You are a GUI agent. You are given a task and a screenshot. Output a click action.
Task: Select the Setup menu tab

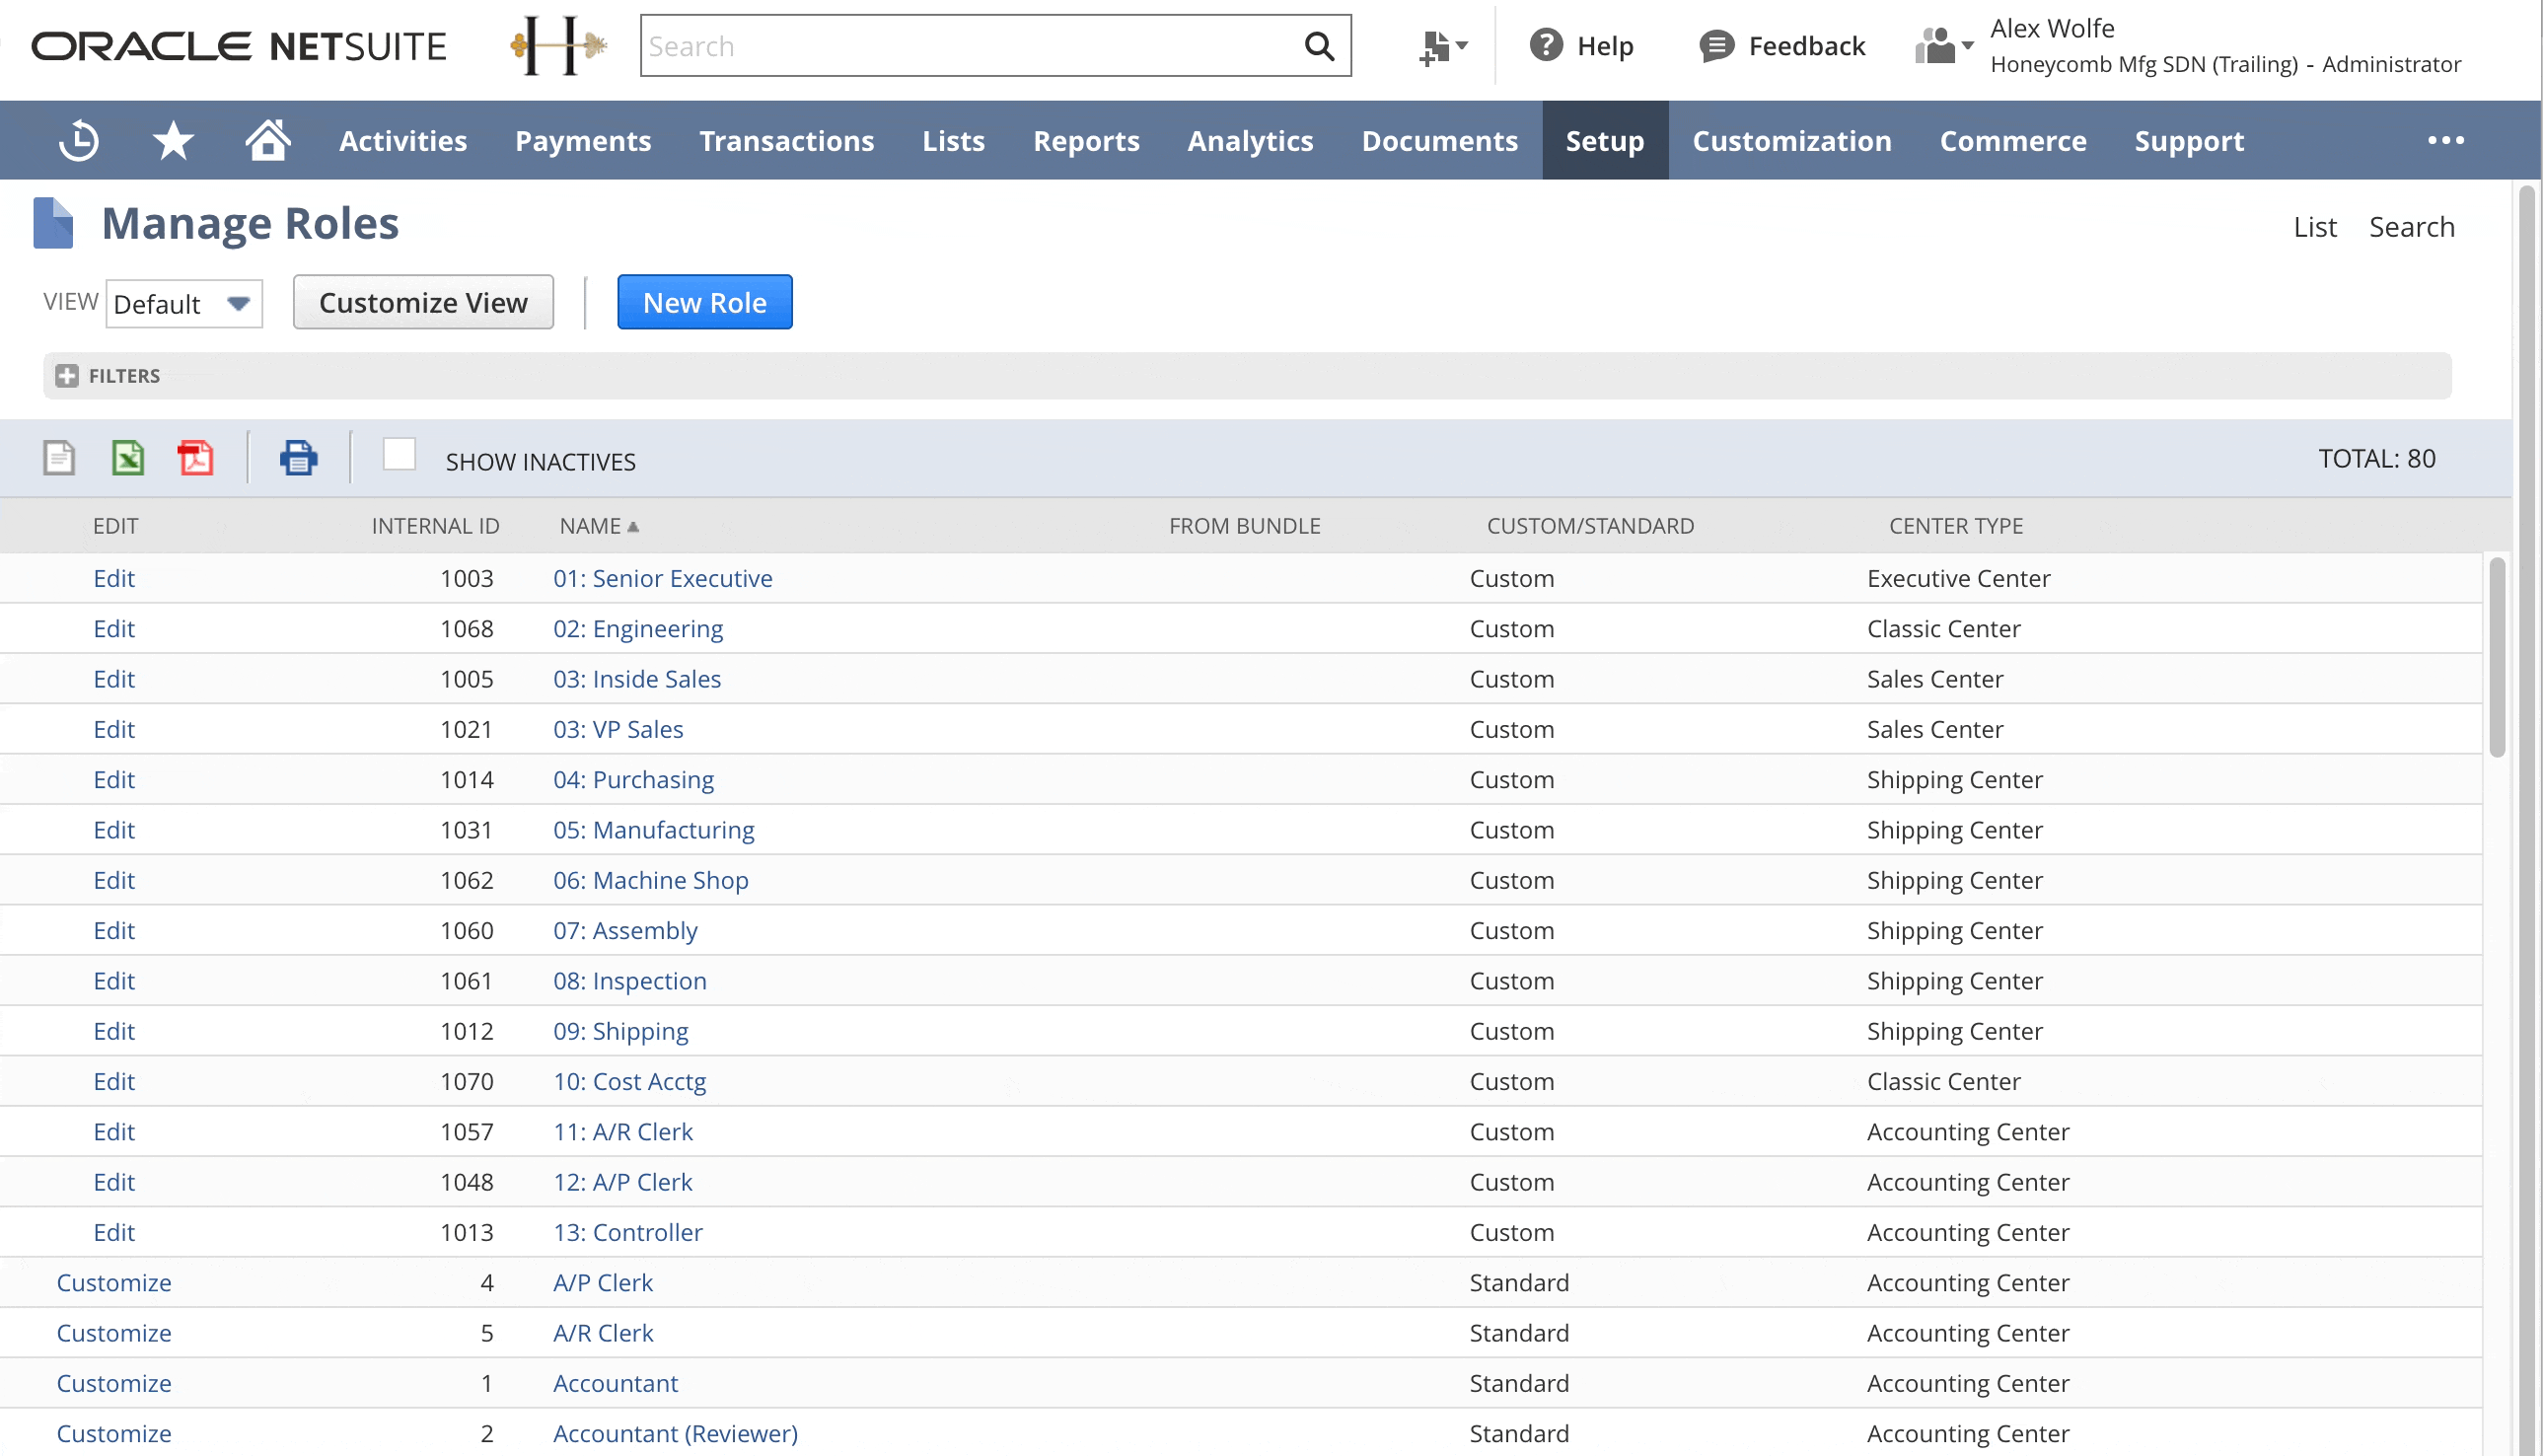[x=1605, y=140]
